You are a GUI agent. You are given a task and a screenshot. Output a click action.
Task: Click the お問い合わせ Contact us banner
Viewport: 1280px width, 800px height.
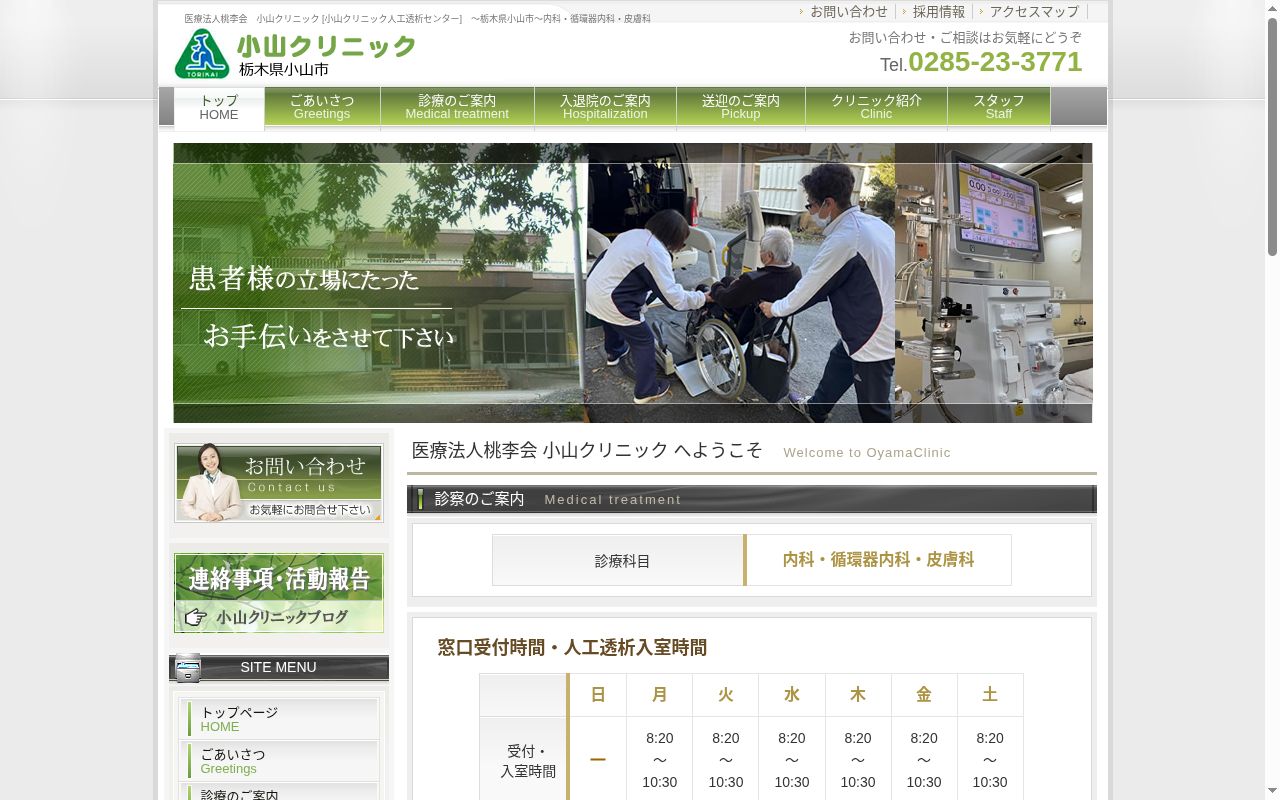point(279,483)
